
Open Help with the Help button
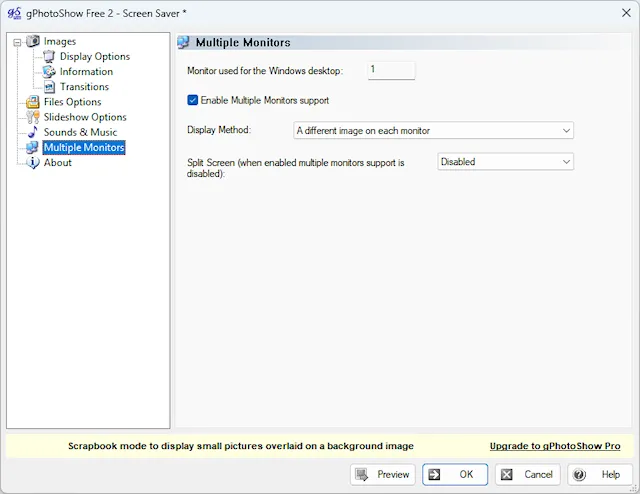coord(599,474)
